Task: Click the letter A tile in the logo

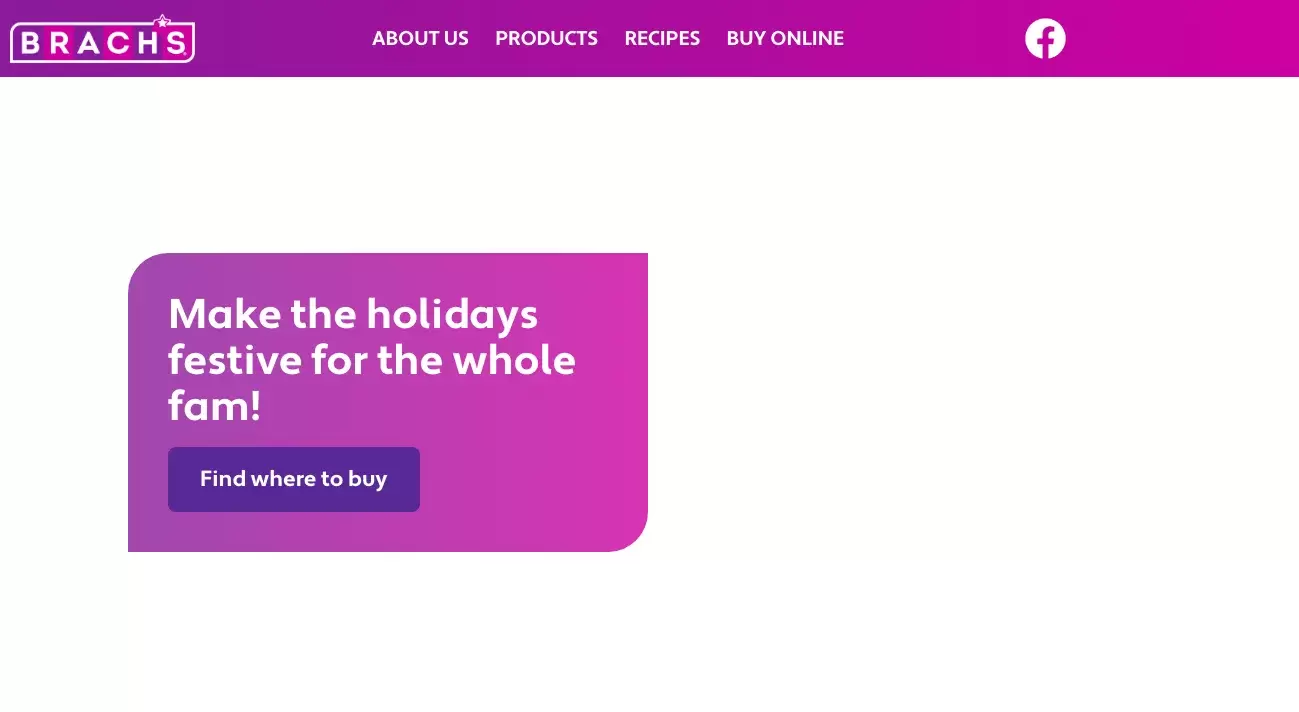Action: click(x=89, y=43)
